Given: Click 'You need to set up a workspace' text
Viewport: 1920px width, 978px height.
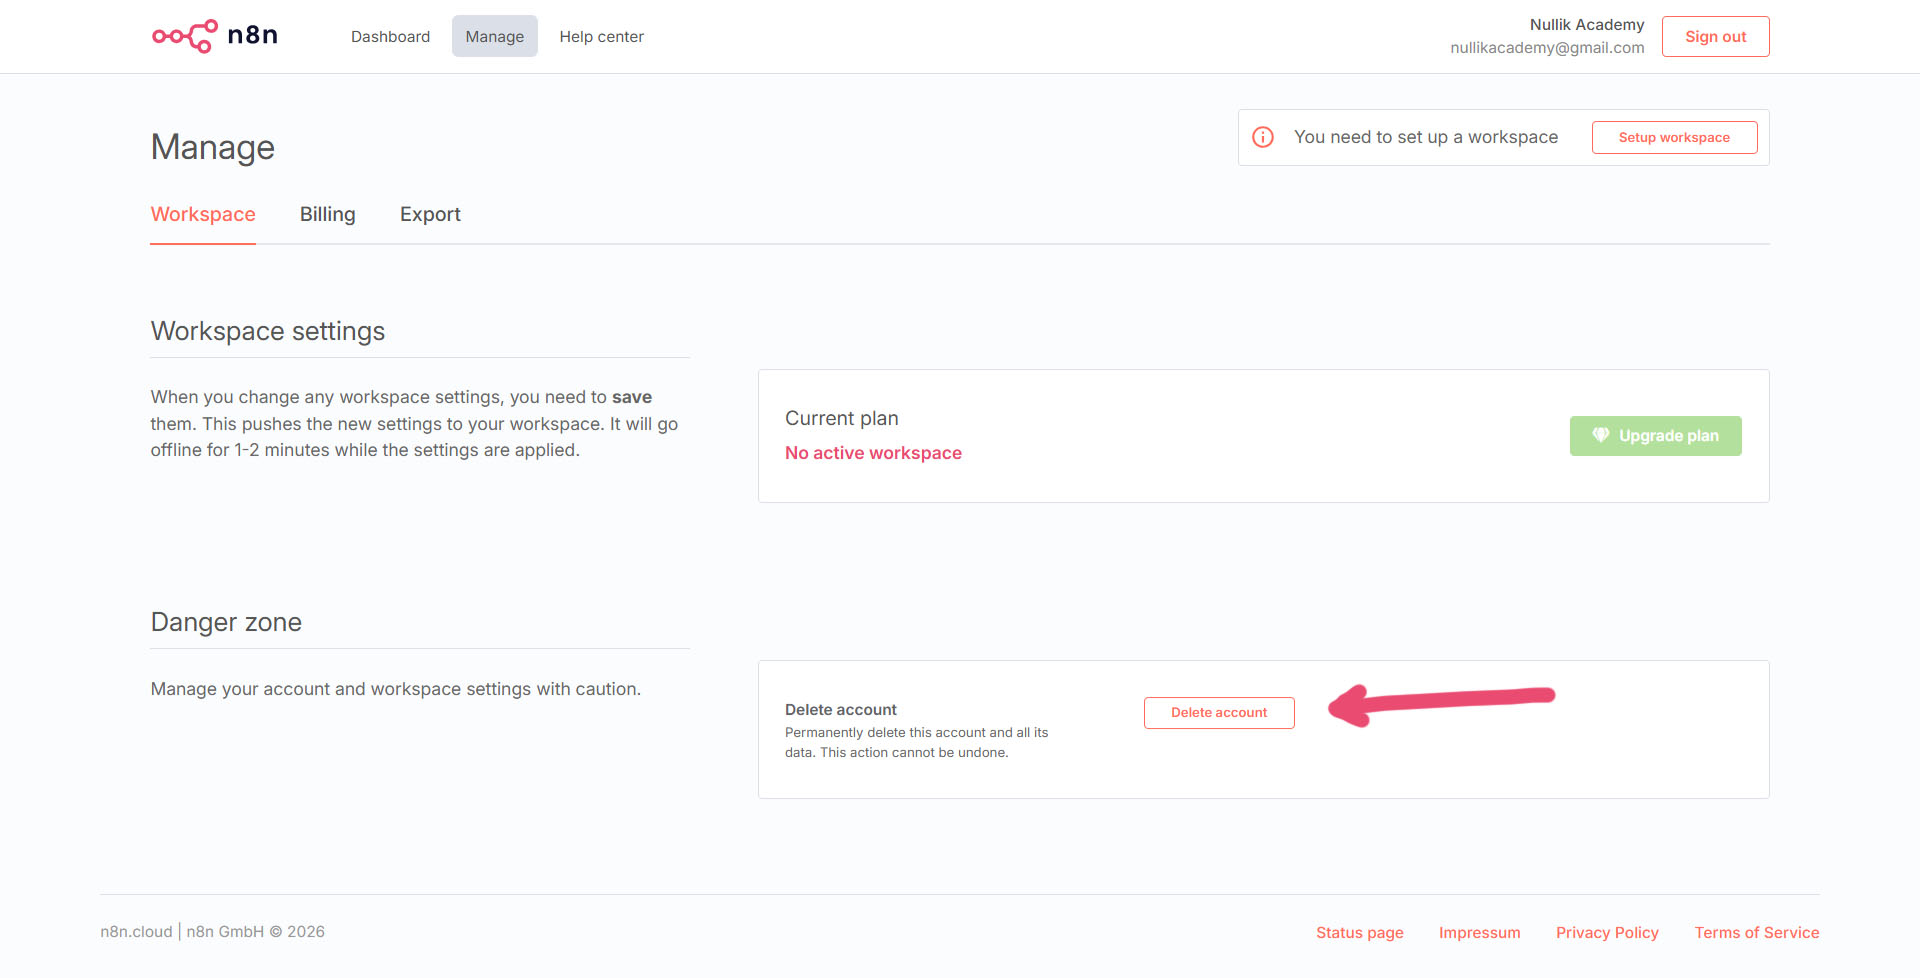Looking at the screenshot, I should pos(1426,137).
